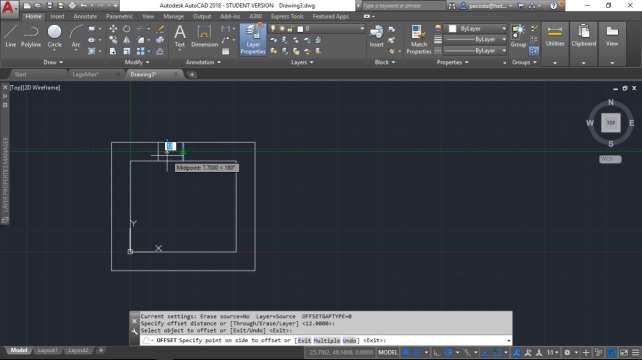Image resolution: width=642 pixels, height=360 pixels.
Task: Open the Text tool
Action: pos(180,36)
